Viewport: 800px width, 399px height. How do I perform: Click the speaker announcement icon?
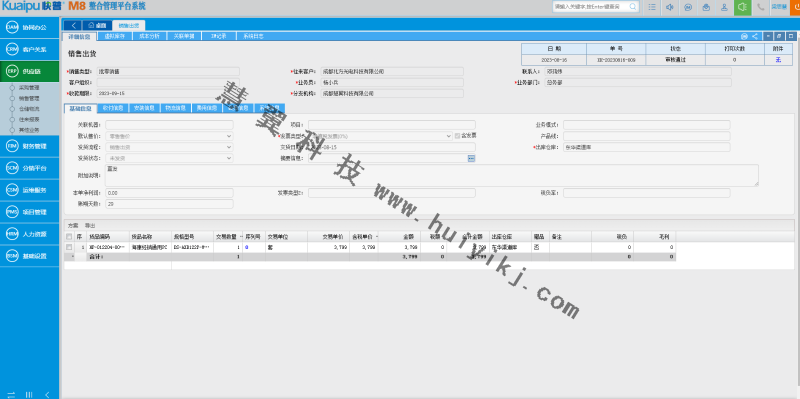coord(670,7)
